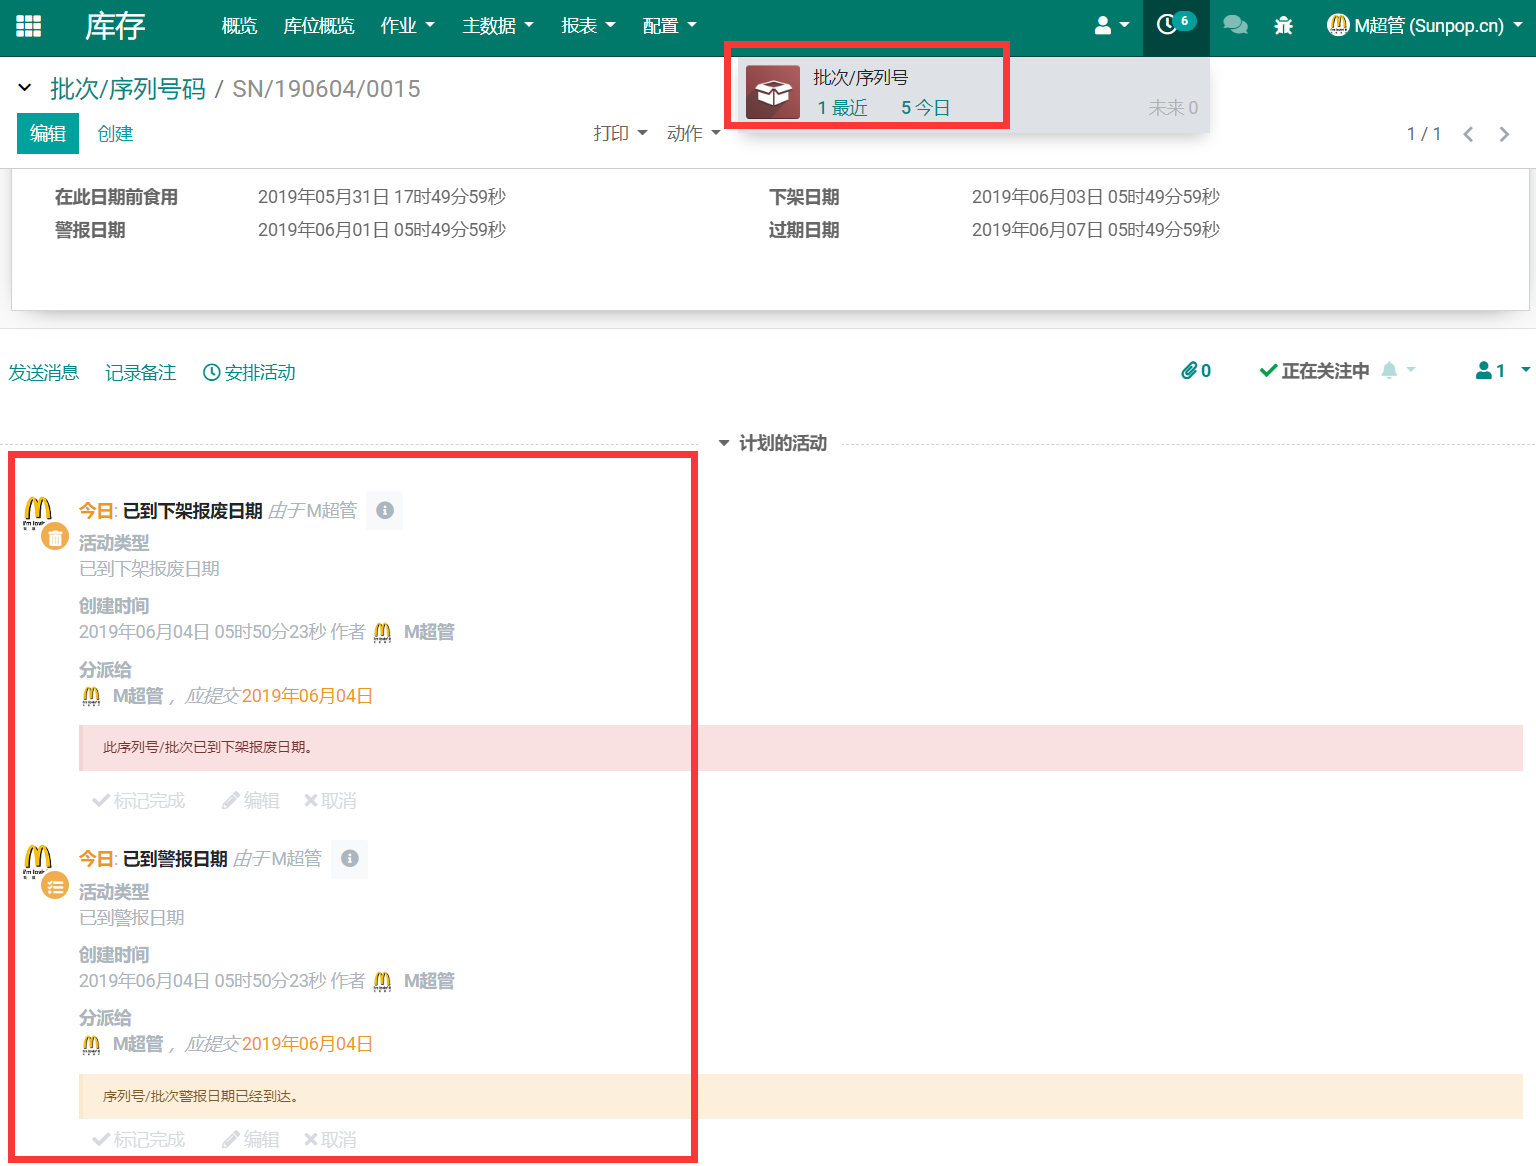Open the notification bell dropdown beside 正在关注中

point(1398,371)
